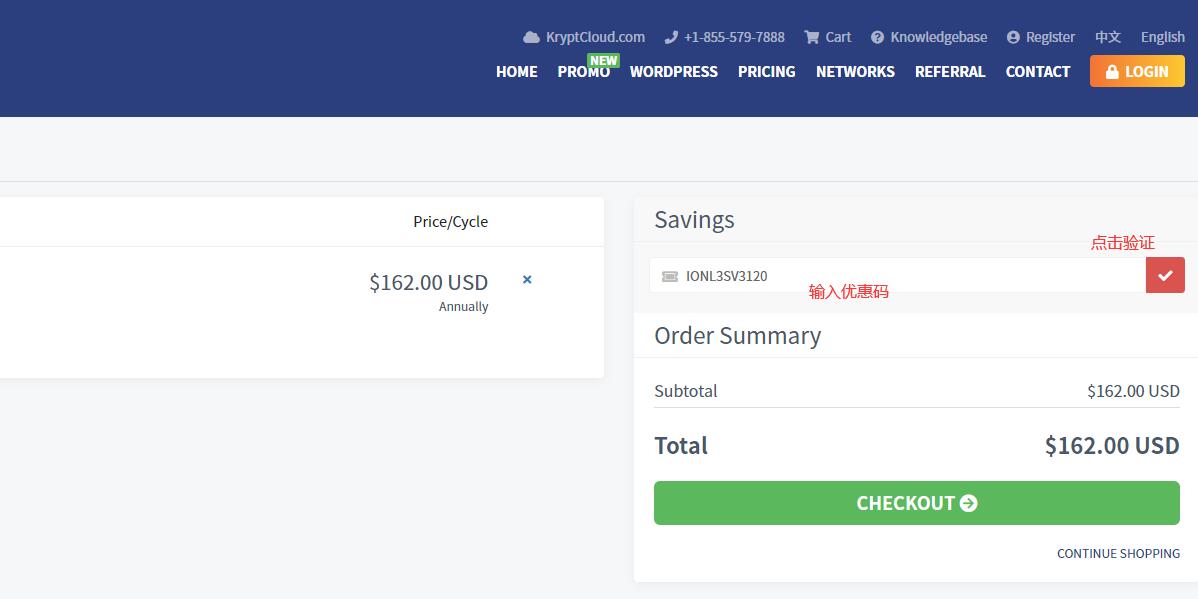Remove the $162.00 item with the X
This screenshot has height=599, width=1198.
(527, 280)
